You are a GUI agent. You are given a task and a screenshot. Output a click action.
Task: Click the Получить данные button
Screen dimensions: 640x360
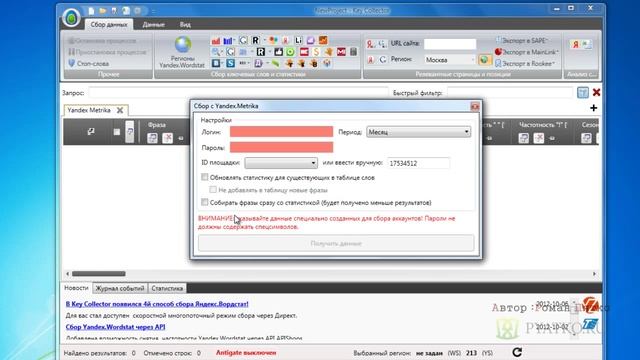pyautogui.click(x=336, y=243)
